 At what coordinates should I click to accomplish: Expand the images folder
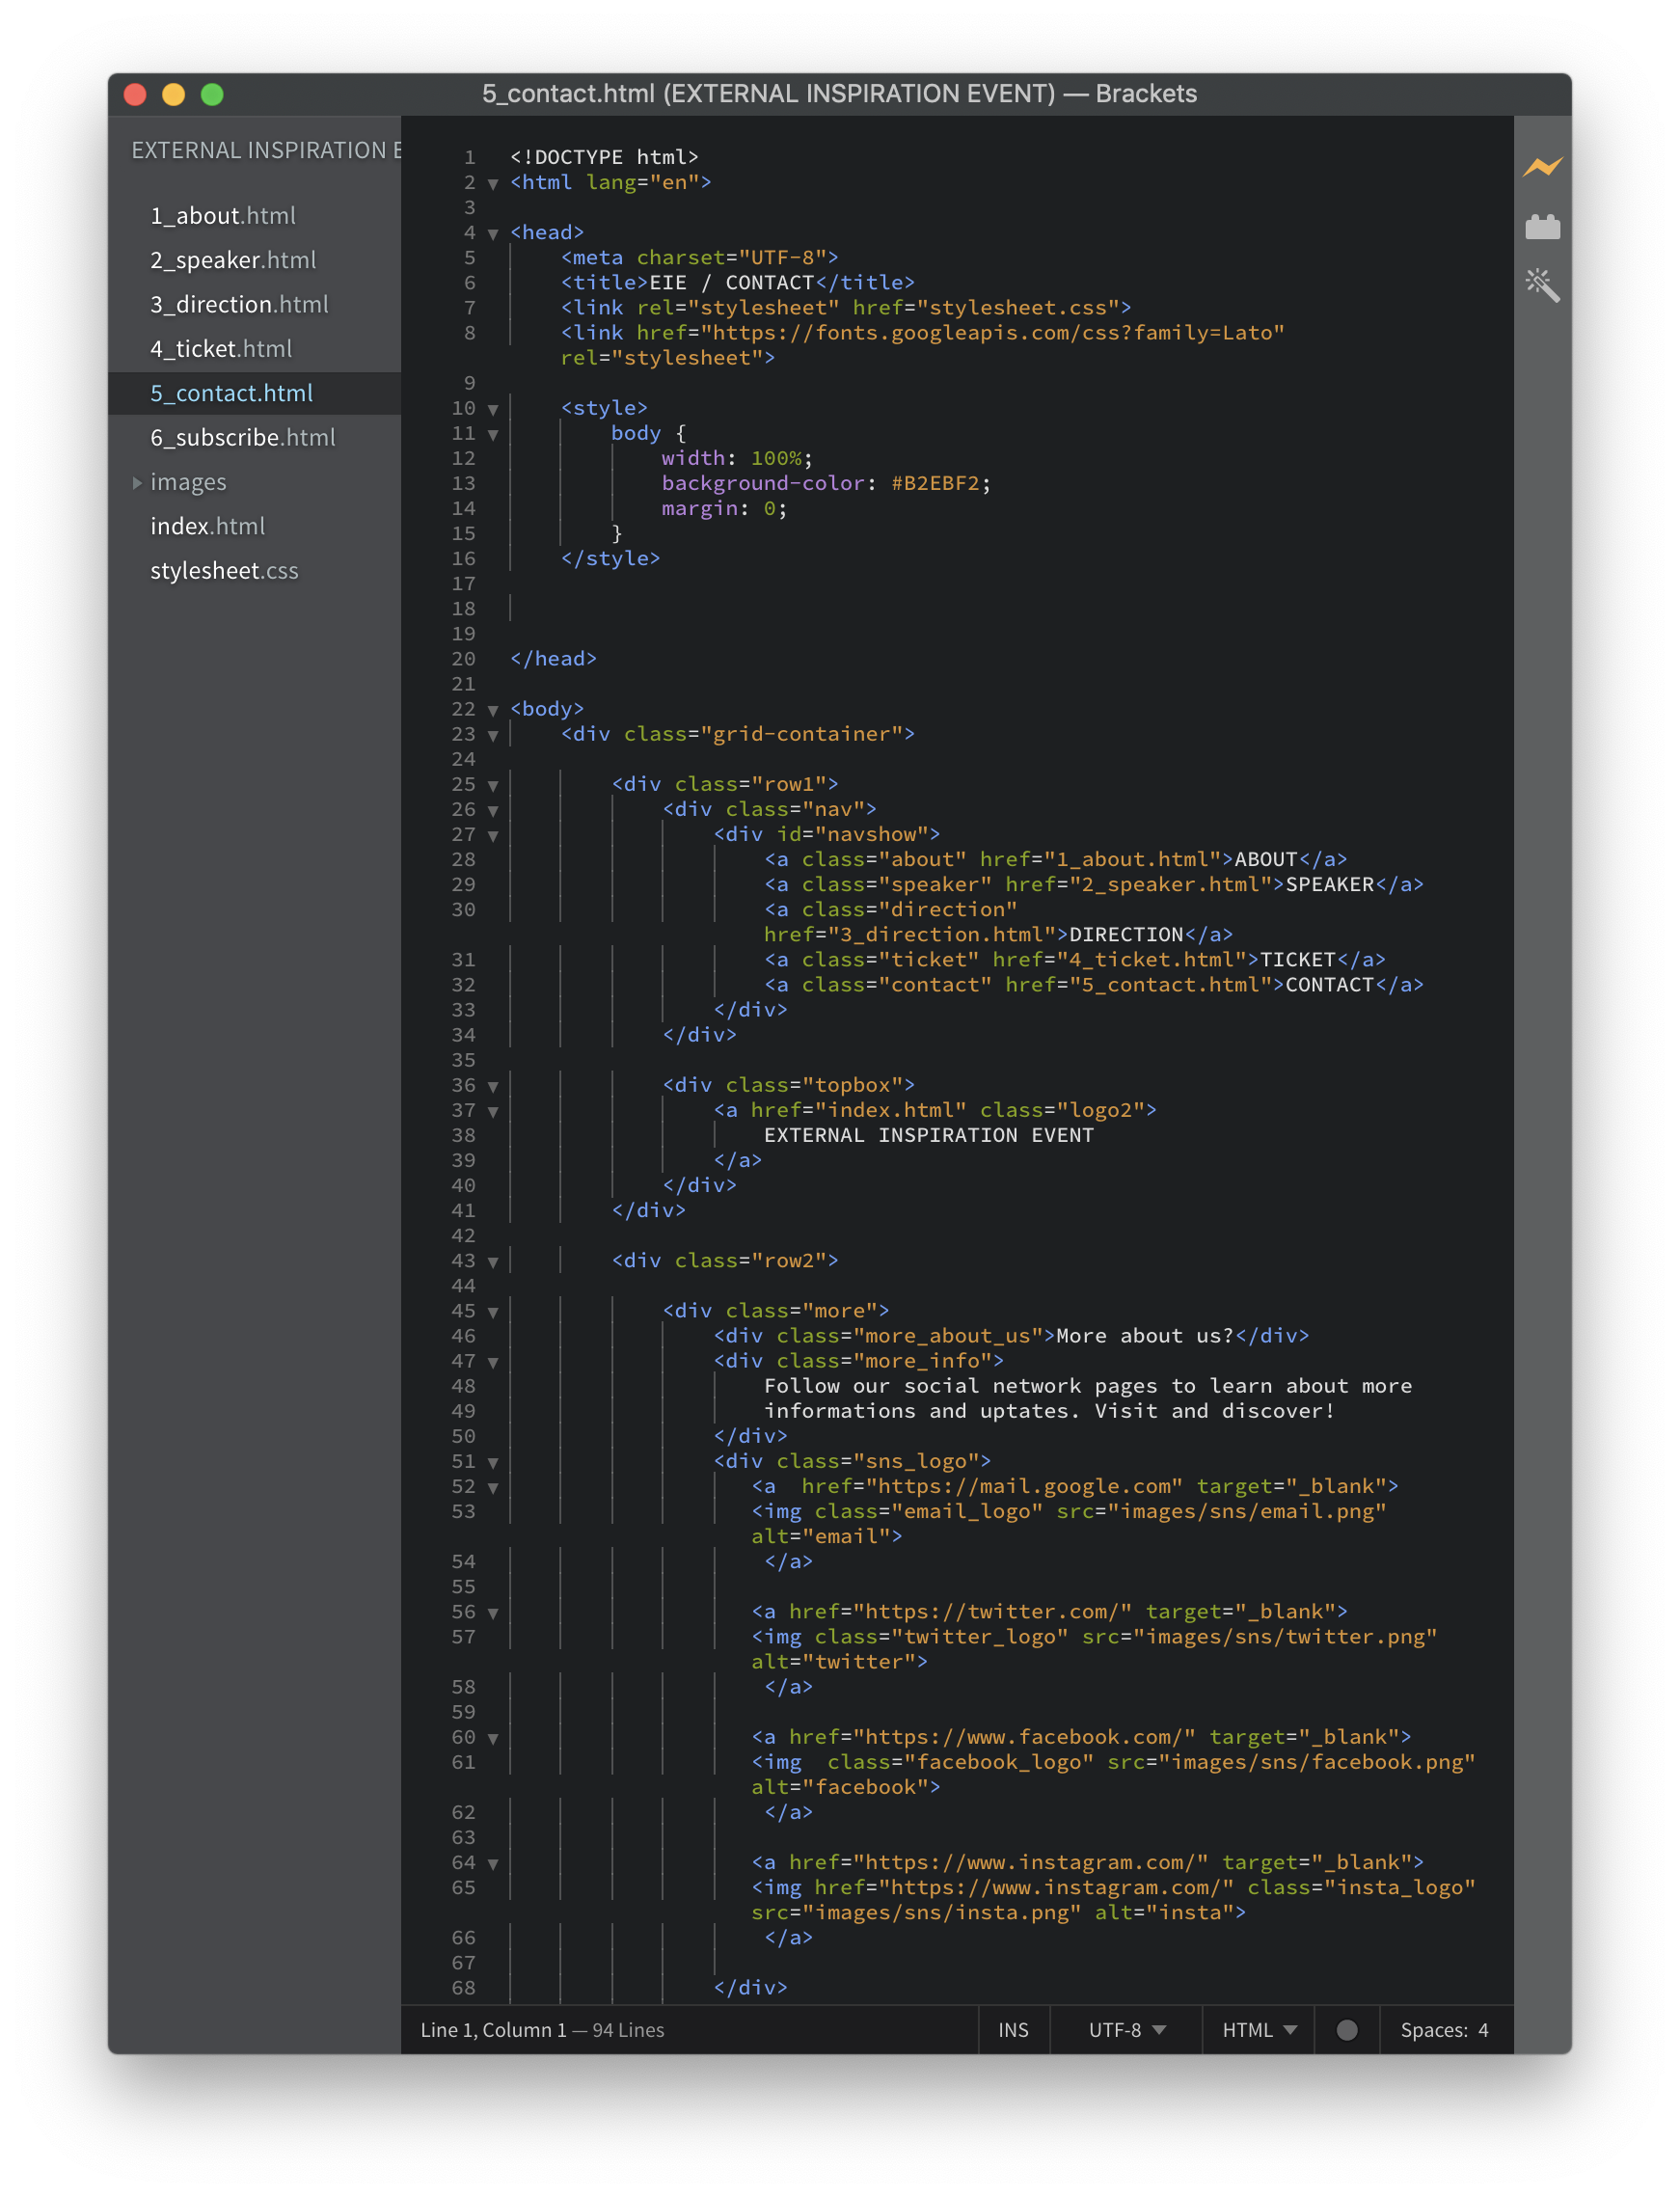(137, 482)
